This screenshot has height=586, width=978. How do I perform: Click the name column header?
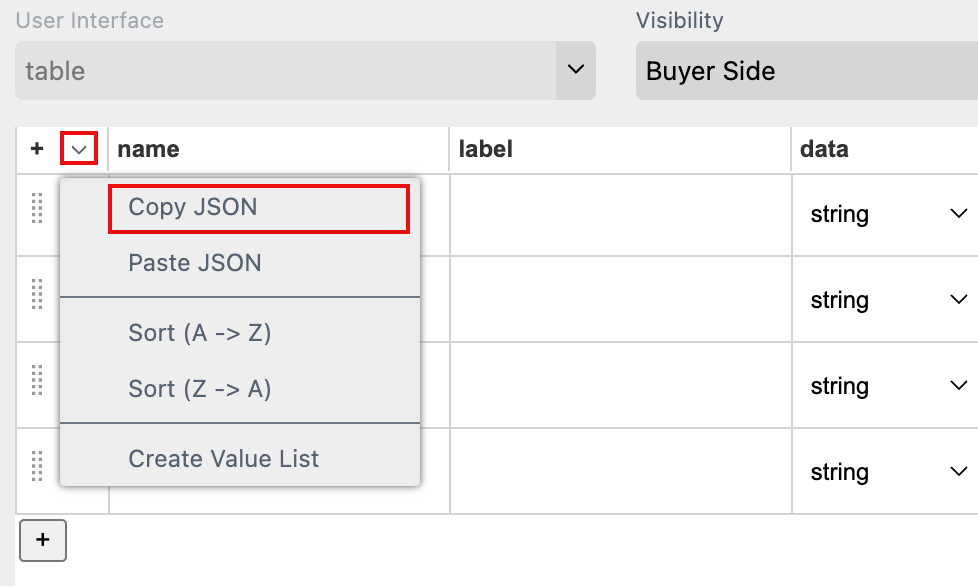[148, 148]
